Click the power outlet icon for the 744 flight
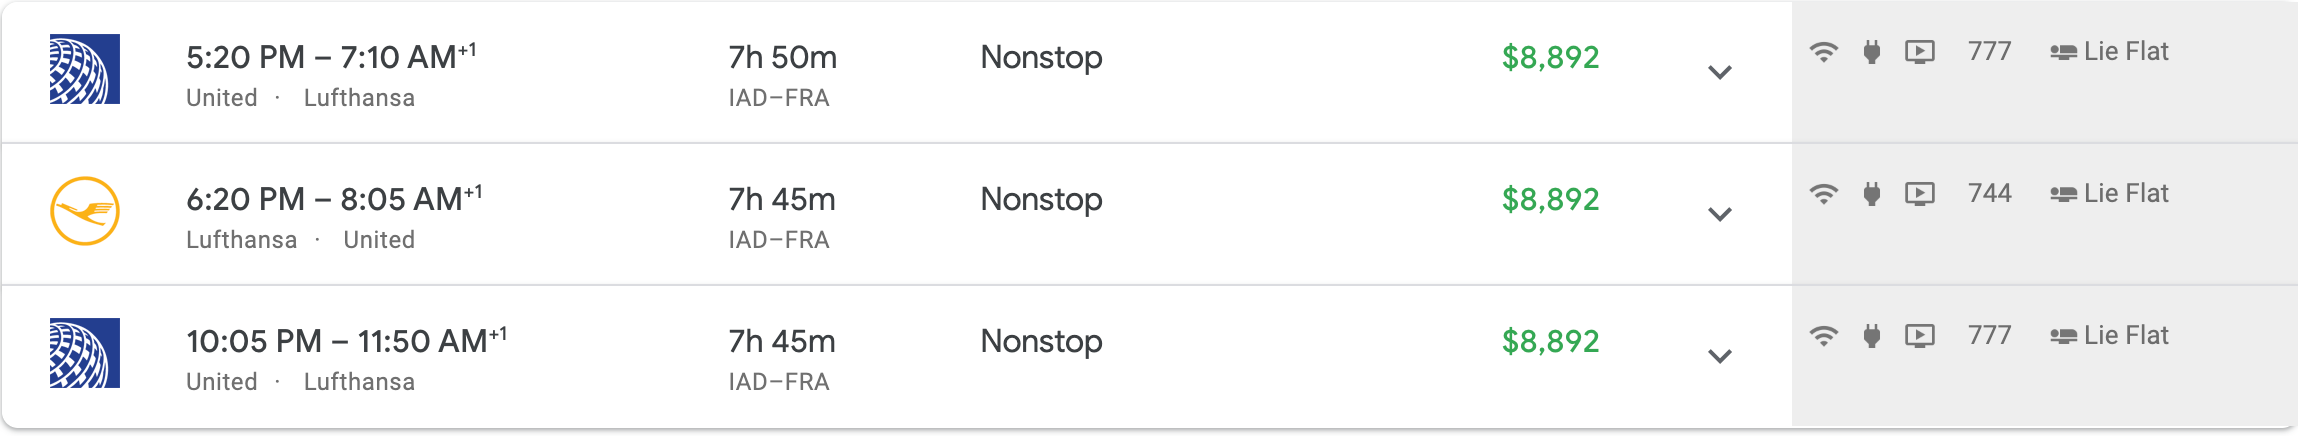Screen dimensions: 2298x436 click(x=1871, y=194)
